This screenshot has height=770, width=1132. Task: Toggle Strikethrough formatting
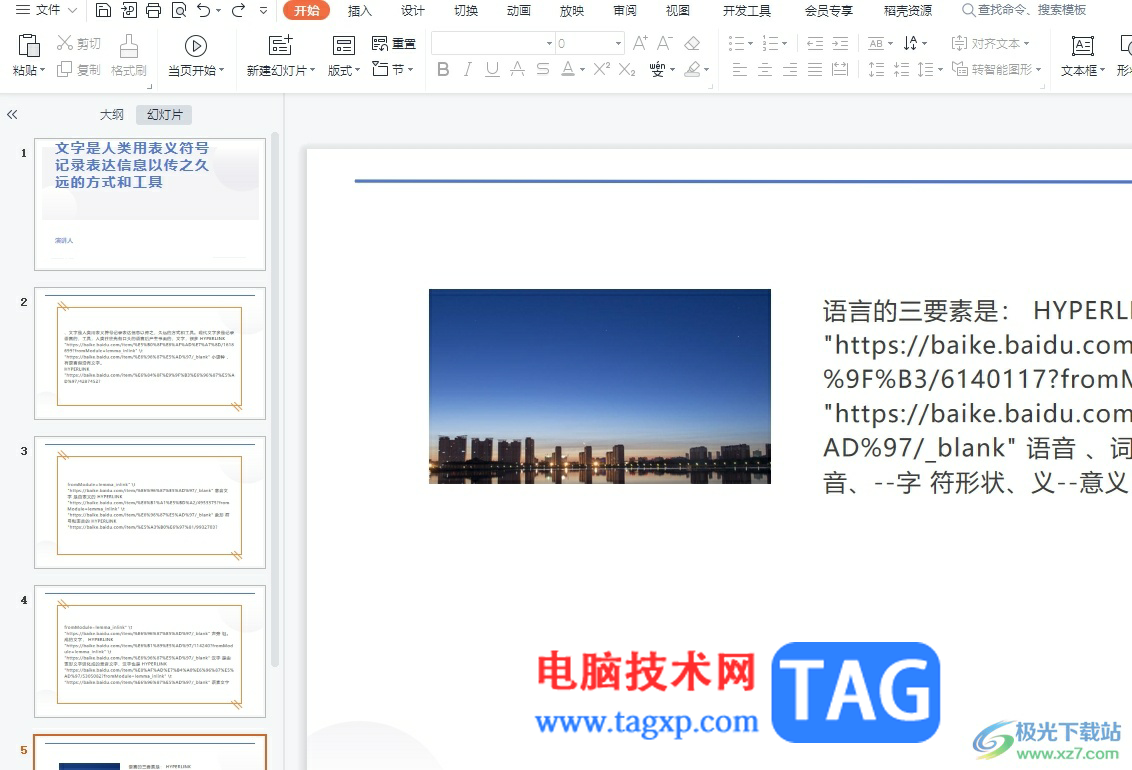tap(543, 69)
